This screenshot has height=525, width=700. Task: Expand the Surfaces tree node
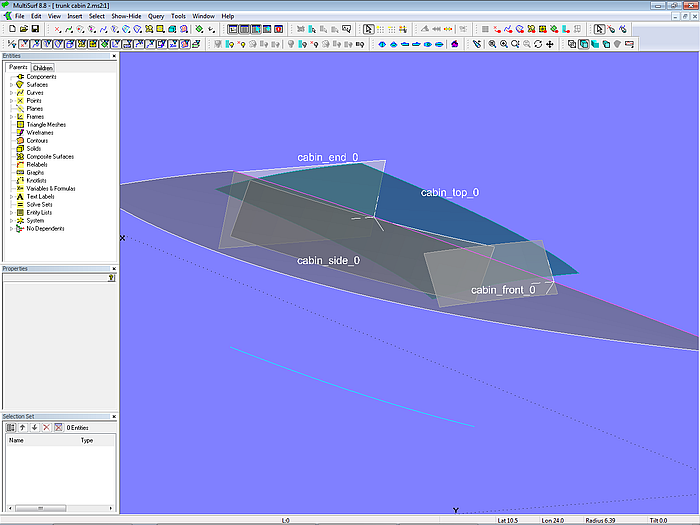tap(11, 85)
